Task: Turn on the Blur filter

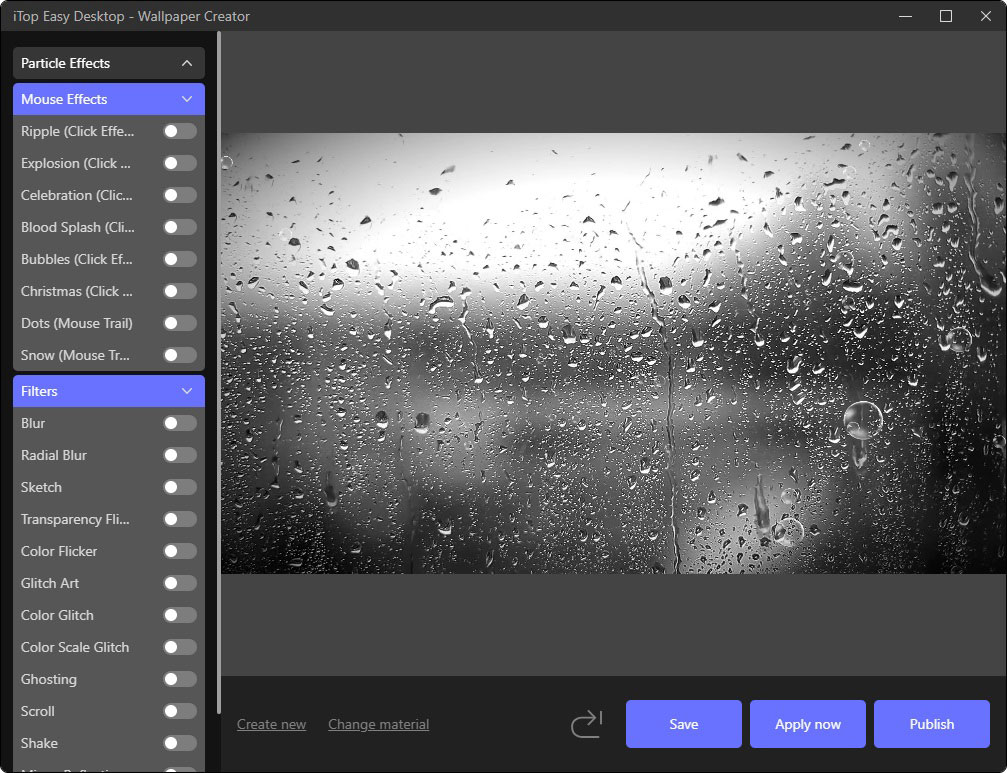Action: pos(180,423)
